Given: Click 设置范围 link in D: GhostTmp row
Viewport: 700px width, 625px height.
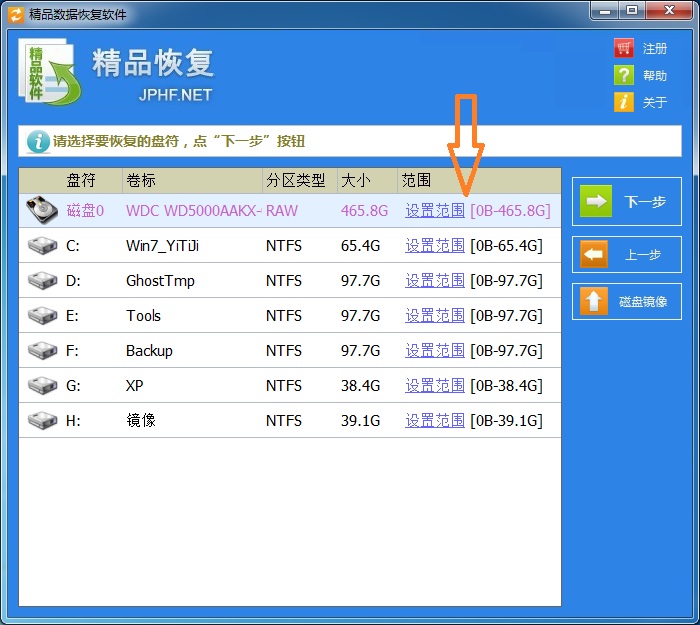Looking at the screenshot, I should (435, 280).
